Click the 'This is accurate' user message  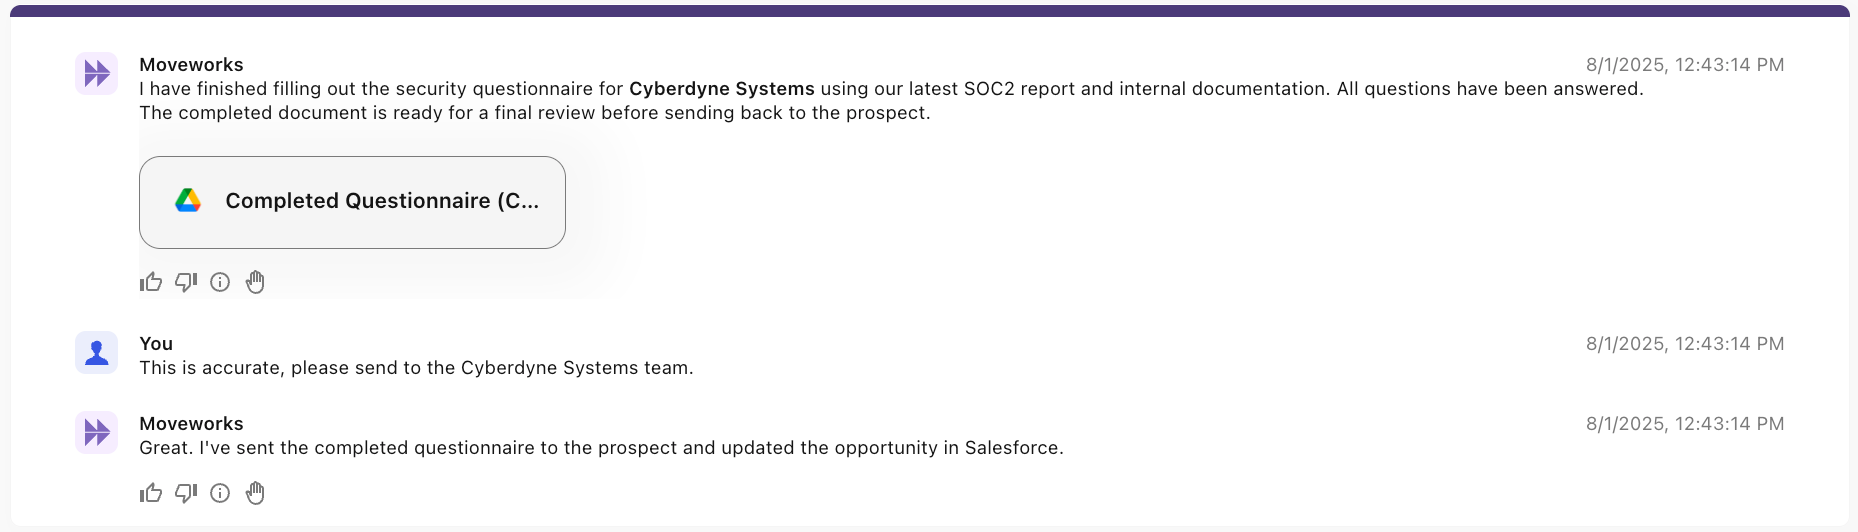tap(416, 368)
